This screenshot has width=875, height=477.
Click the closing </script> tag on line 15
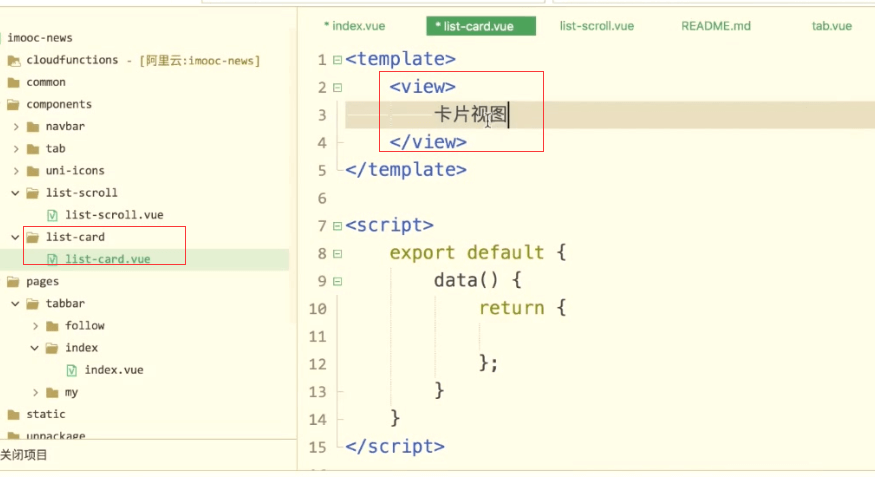(x=395, y=446)
